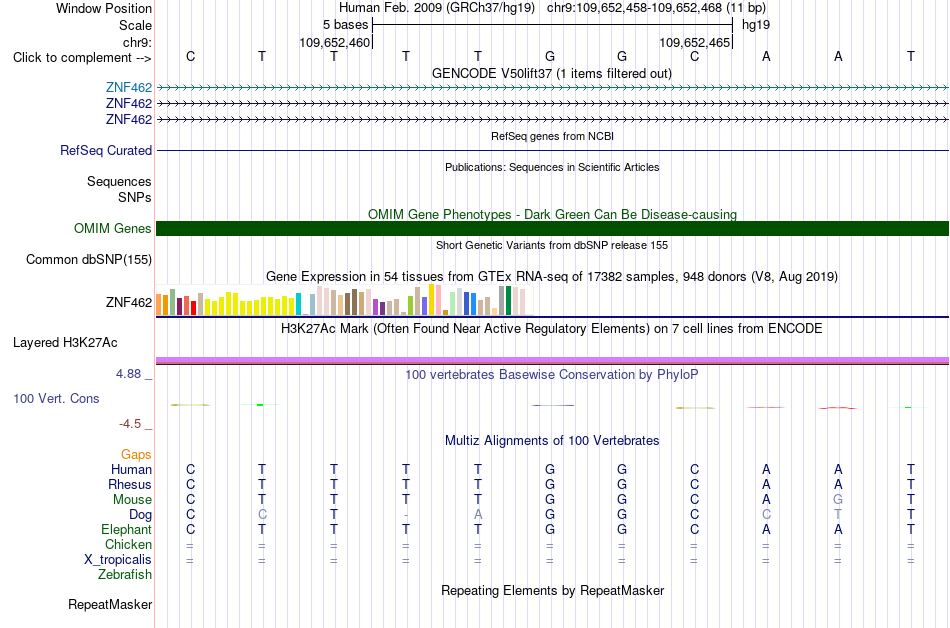
Task: Open 'RefSeq genes from NCBI' track title
Action: click(x=552, y=136)
